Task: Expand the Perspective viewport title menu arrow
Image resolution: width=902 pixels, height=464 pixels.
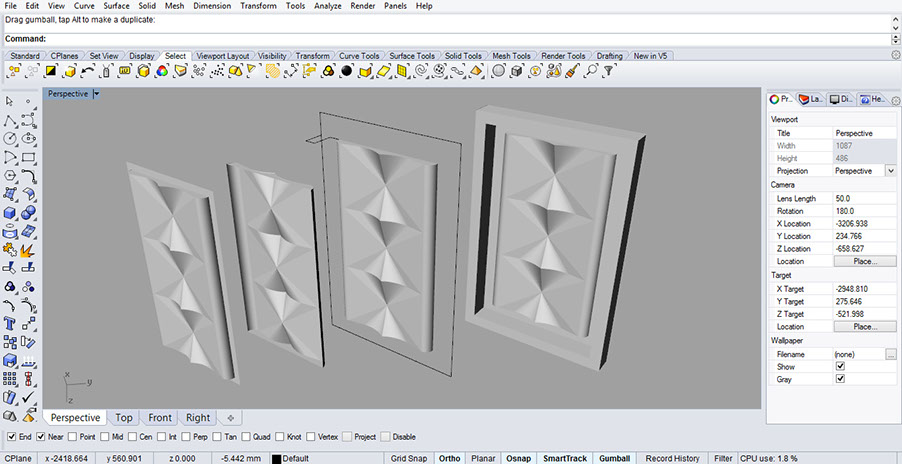Action: point(96,94)
